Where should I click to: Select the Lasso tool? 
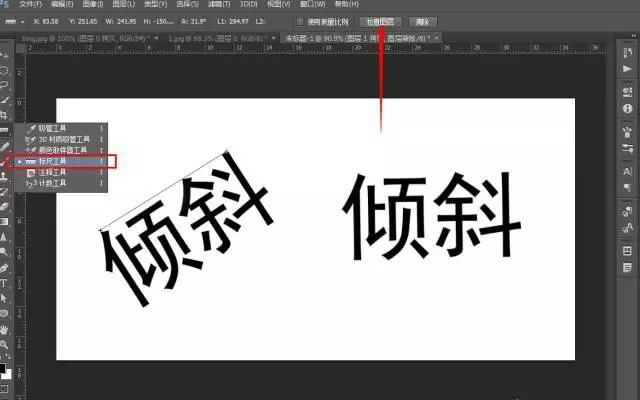coord(4,85)
